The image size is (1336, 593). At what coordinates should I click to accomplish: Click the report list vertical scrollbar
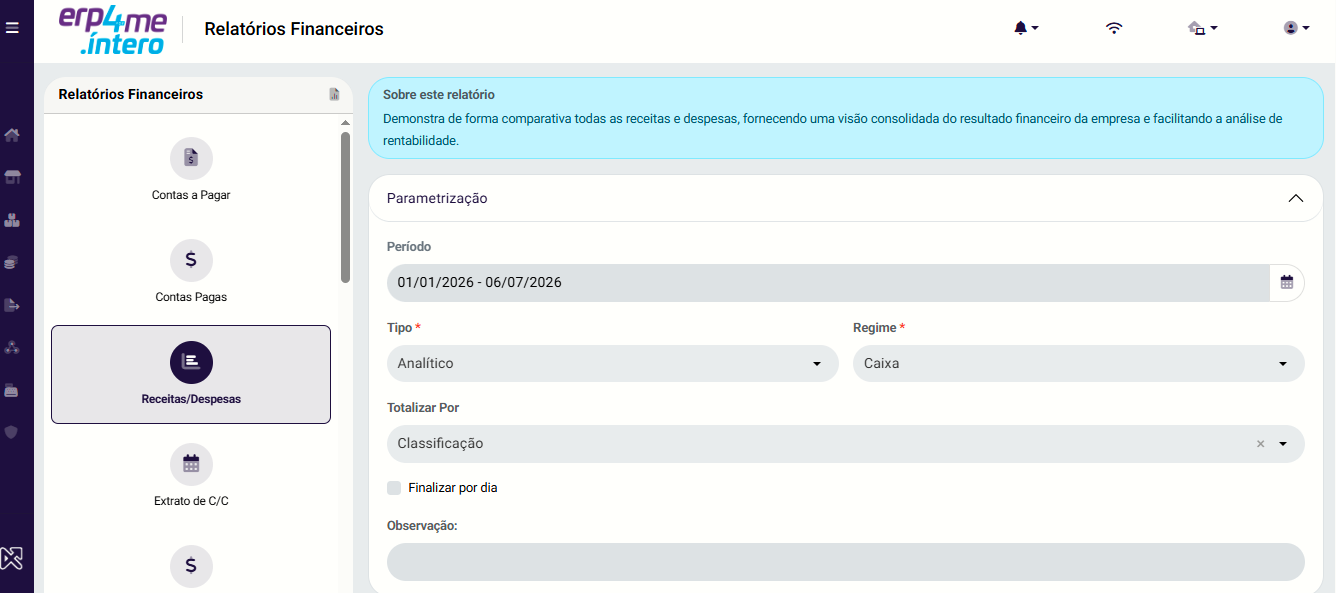pyautogui.click(x=345, y=207)
